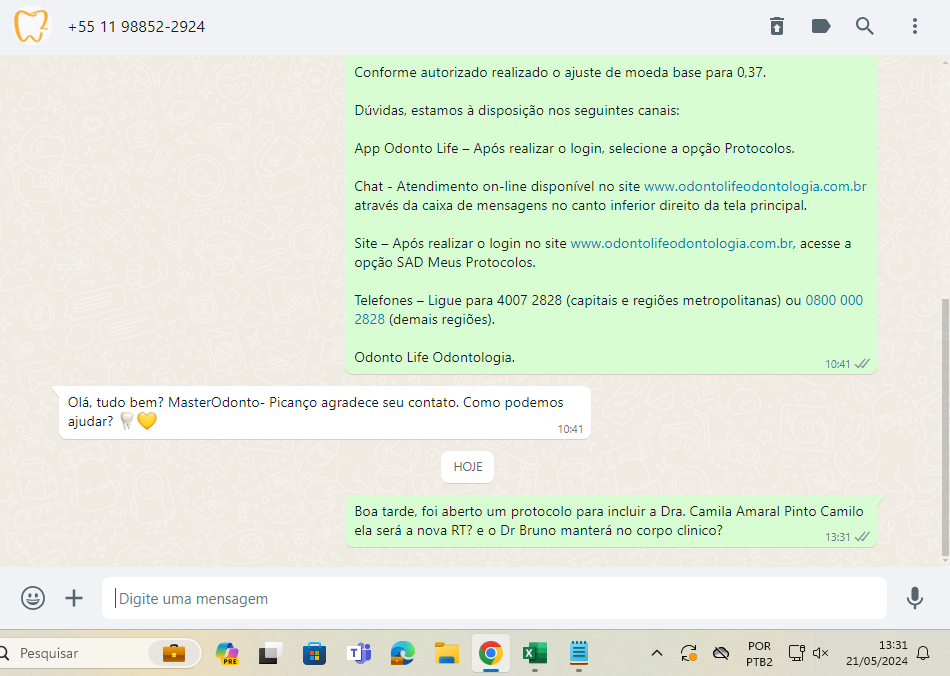Open Microsoft Store from the taskbar
Image resolution: width=950 pixels, height=676 pixels.
pos(314,653)
